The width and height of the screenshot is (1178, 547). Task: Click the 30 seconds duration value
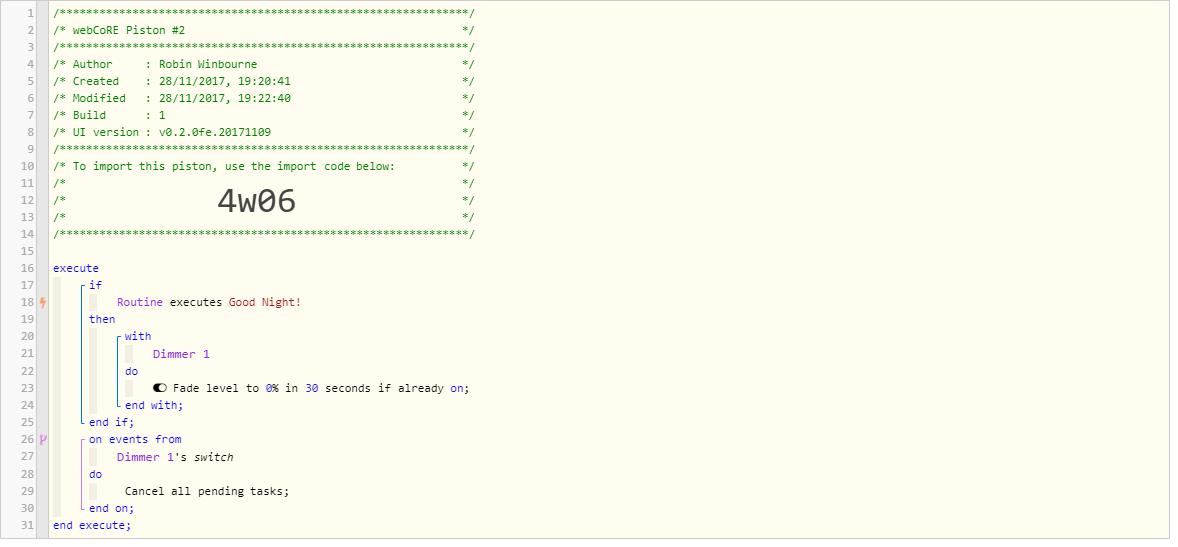pos(311,388)
